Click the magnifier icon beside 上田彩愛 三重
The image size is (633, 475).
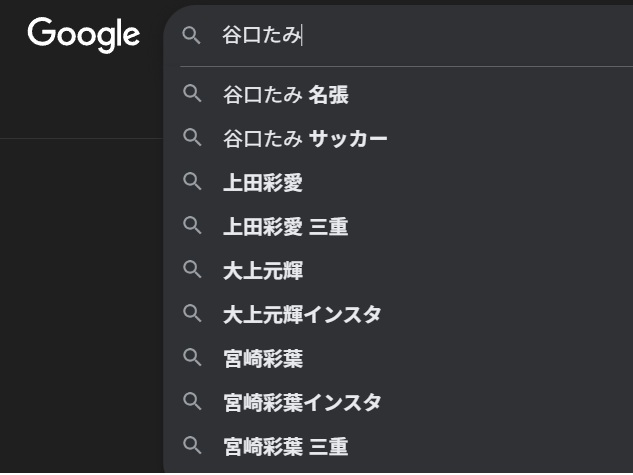pyautogui.click(x=193, y=227)
